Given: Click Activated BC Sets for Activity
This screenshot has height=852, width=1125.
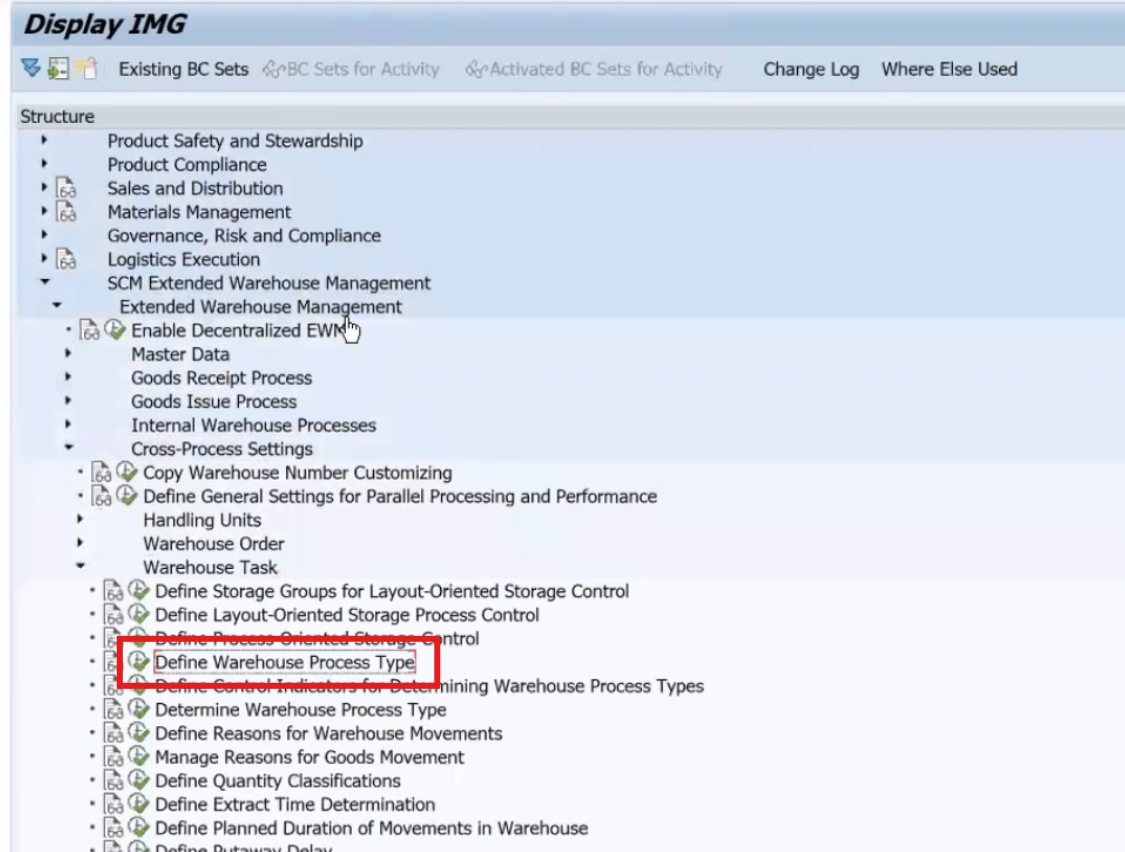Looking at the screenshot, I should [x=594, y=69].
